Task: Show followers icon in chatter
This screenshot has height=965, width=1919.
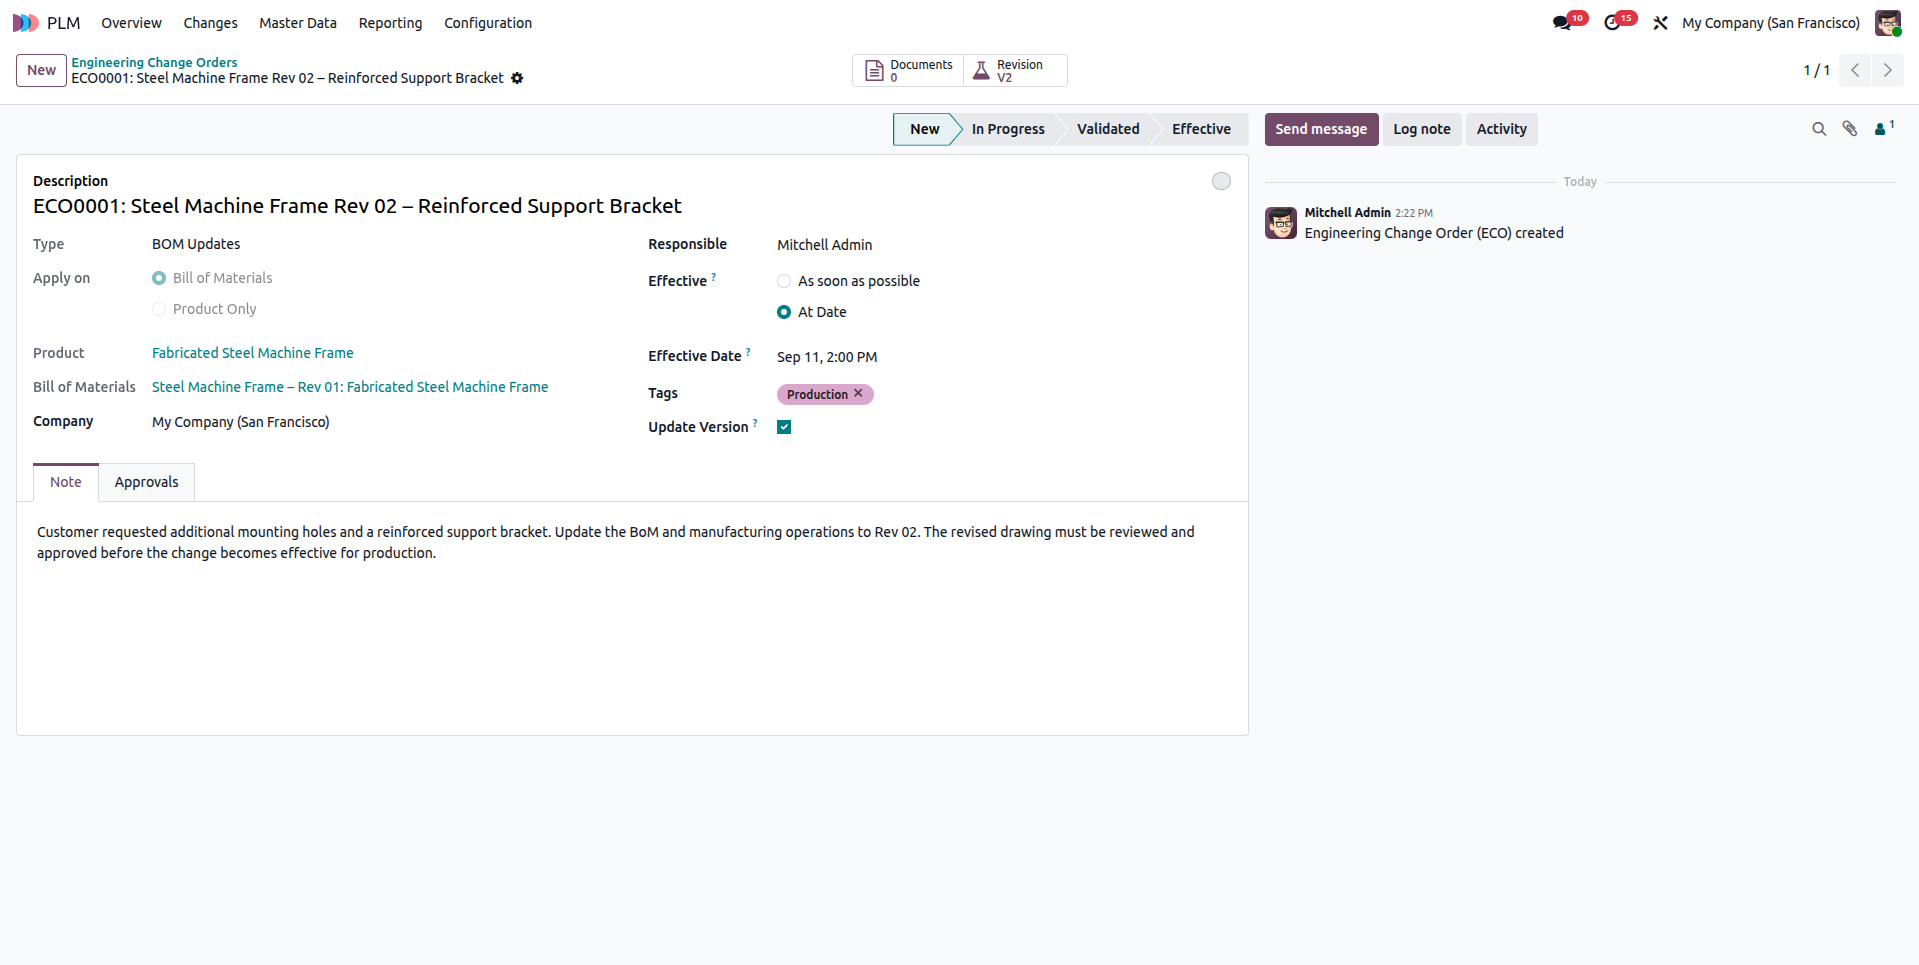Action: click(x=1884, y=128)
